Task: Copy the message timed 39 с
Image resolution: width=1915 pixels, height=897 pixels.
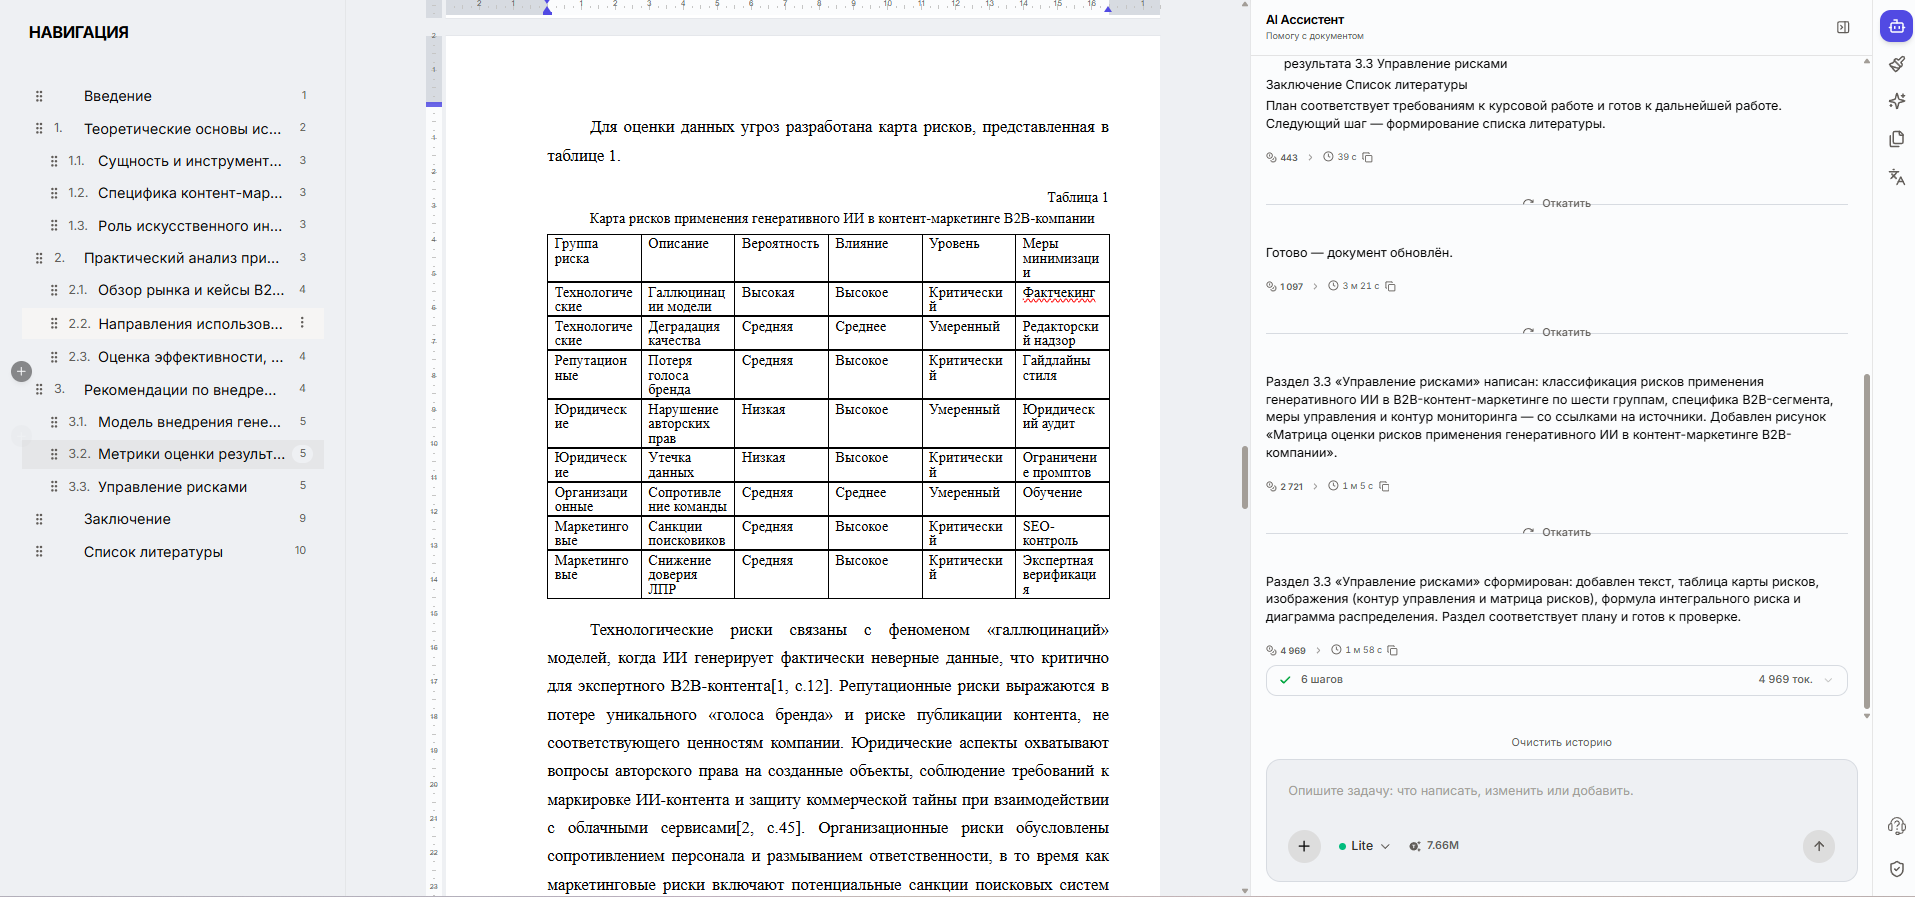Action: (x=1368, y=157)
